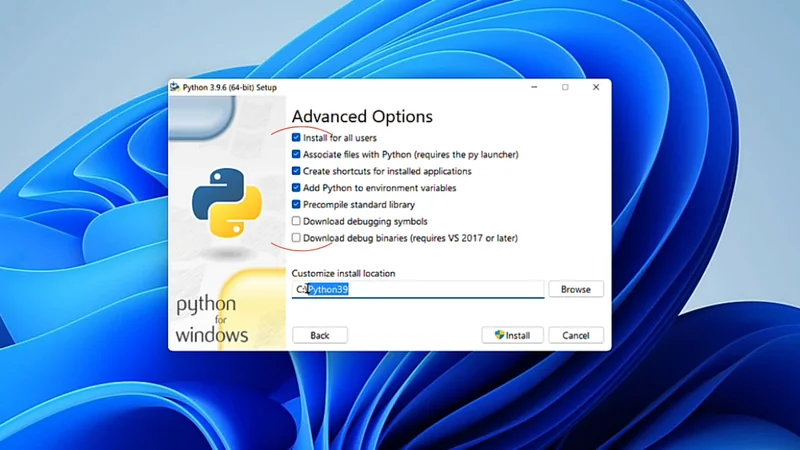Uncheck Add Python to environment variables
Screen dimensions: 800x450
[296, 188]
